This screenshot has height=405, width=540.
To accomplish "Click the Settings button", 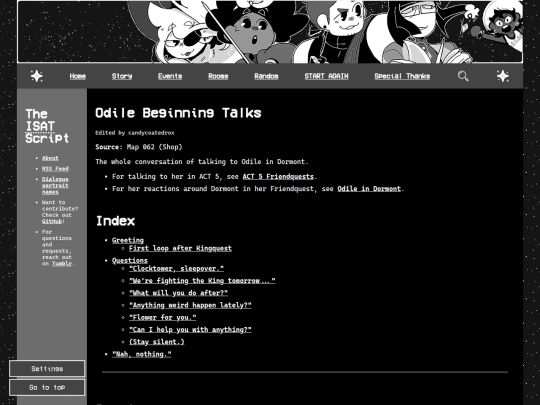I will point(47,368).
